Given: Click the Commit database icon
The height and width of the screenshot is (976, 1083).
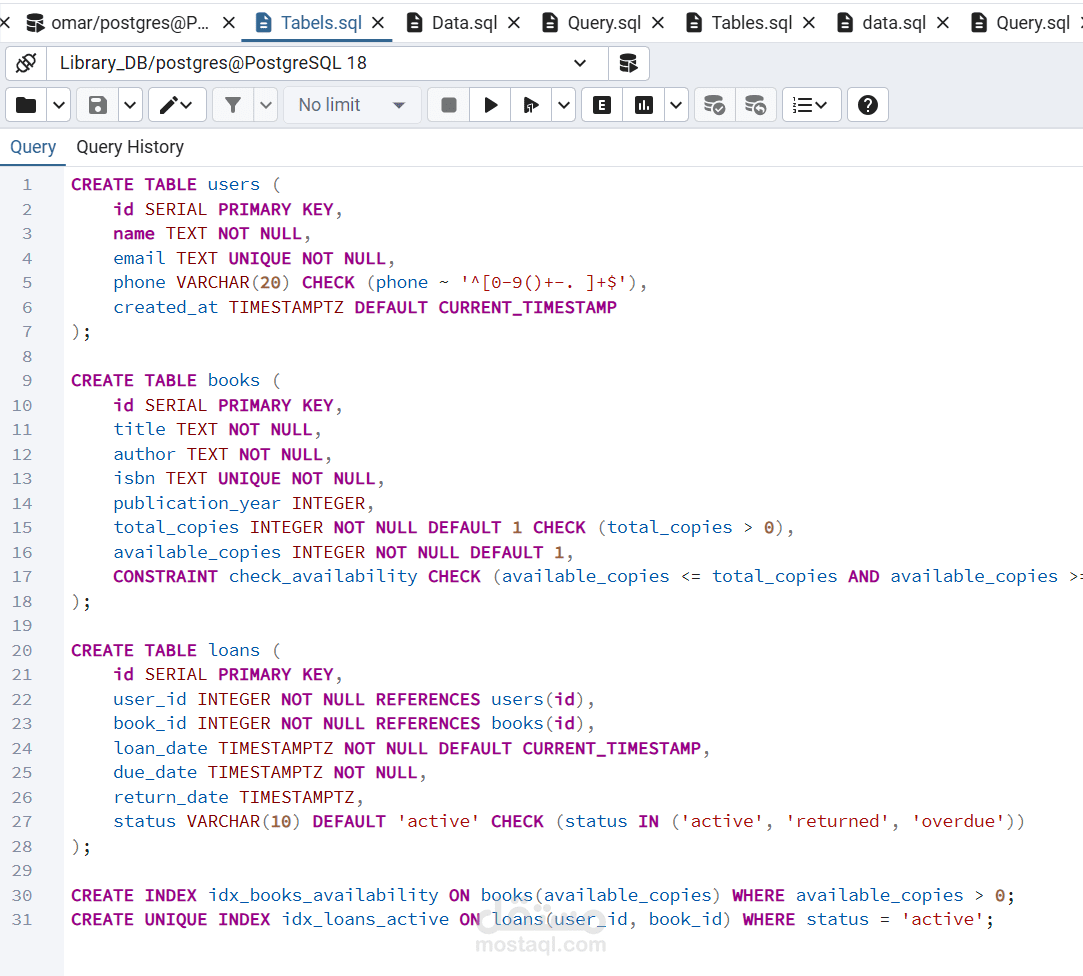Looking at the screenshot, I should click(x=714, y=105).
